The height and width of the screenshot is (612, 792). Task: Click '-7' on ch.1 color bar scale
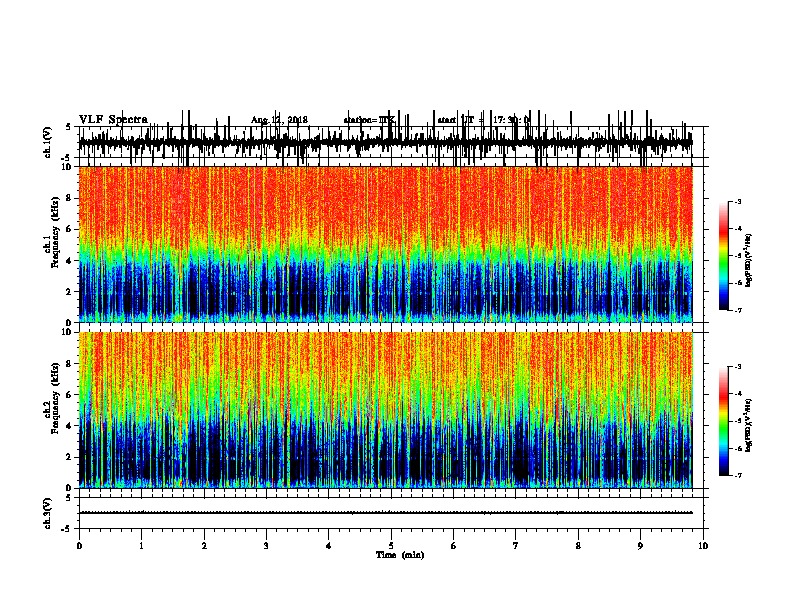[x=738, y=310]
